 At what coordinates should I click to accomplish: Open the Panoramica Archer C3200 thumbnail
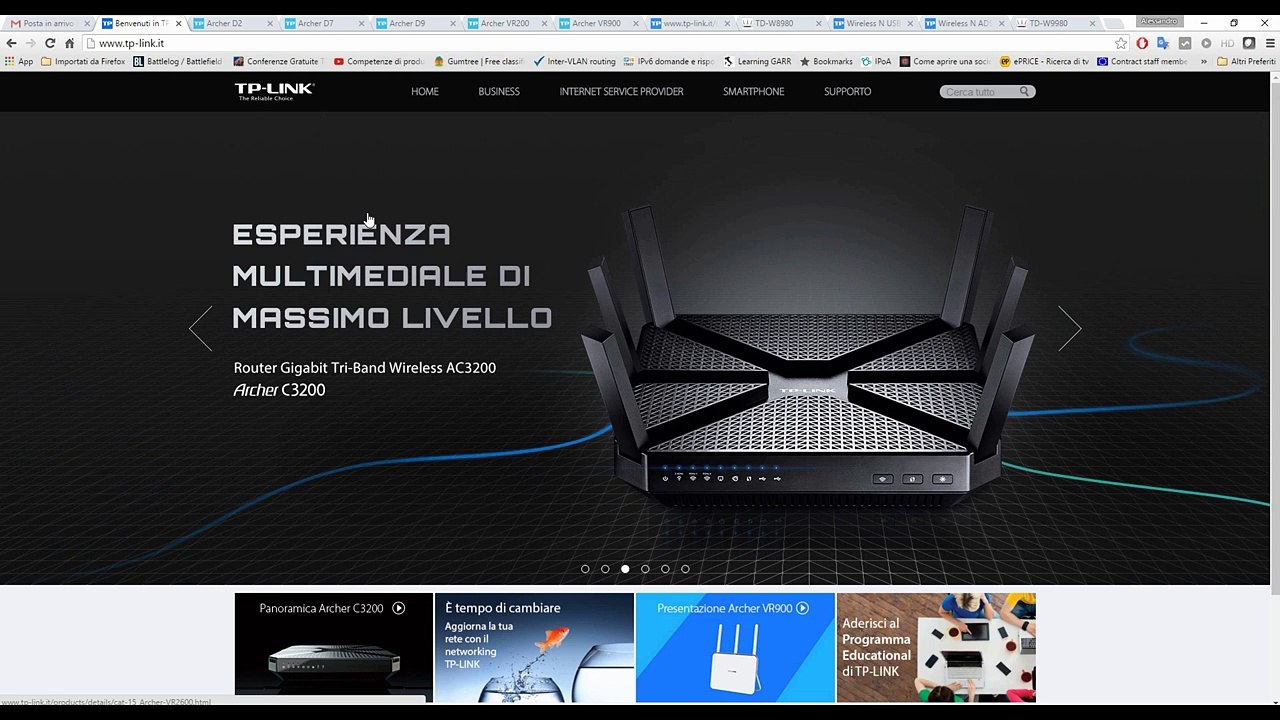point(334,647)
